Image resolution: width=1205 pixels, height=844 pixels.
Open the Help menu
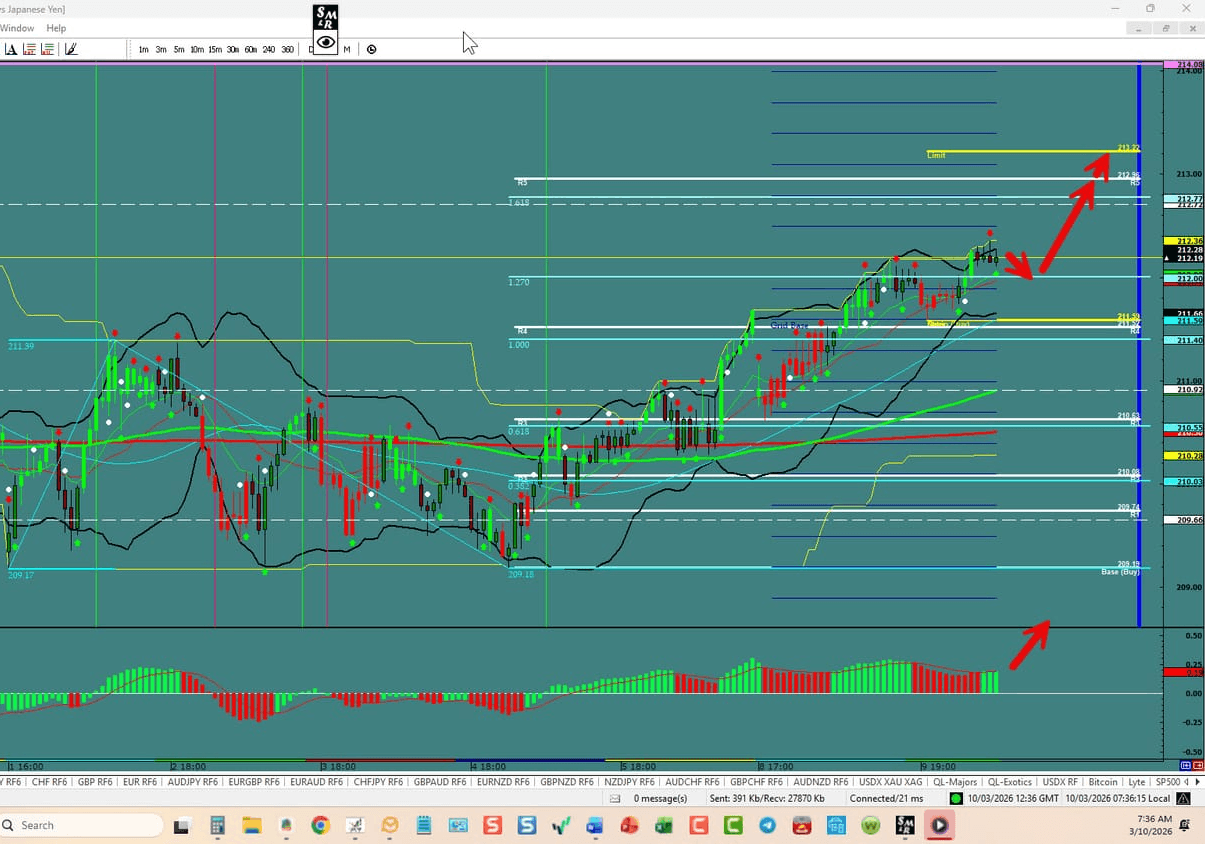point(56,28)
